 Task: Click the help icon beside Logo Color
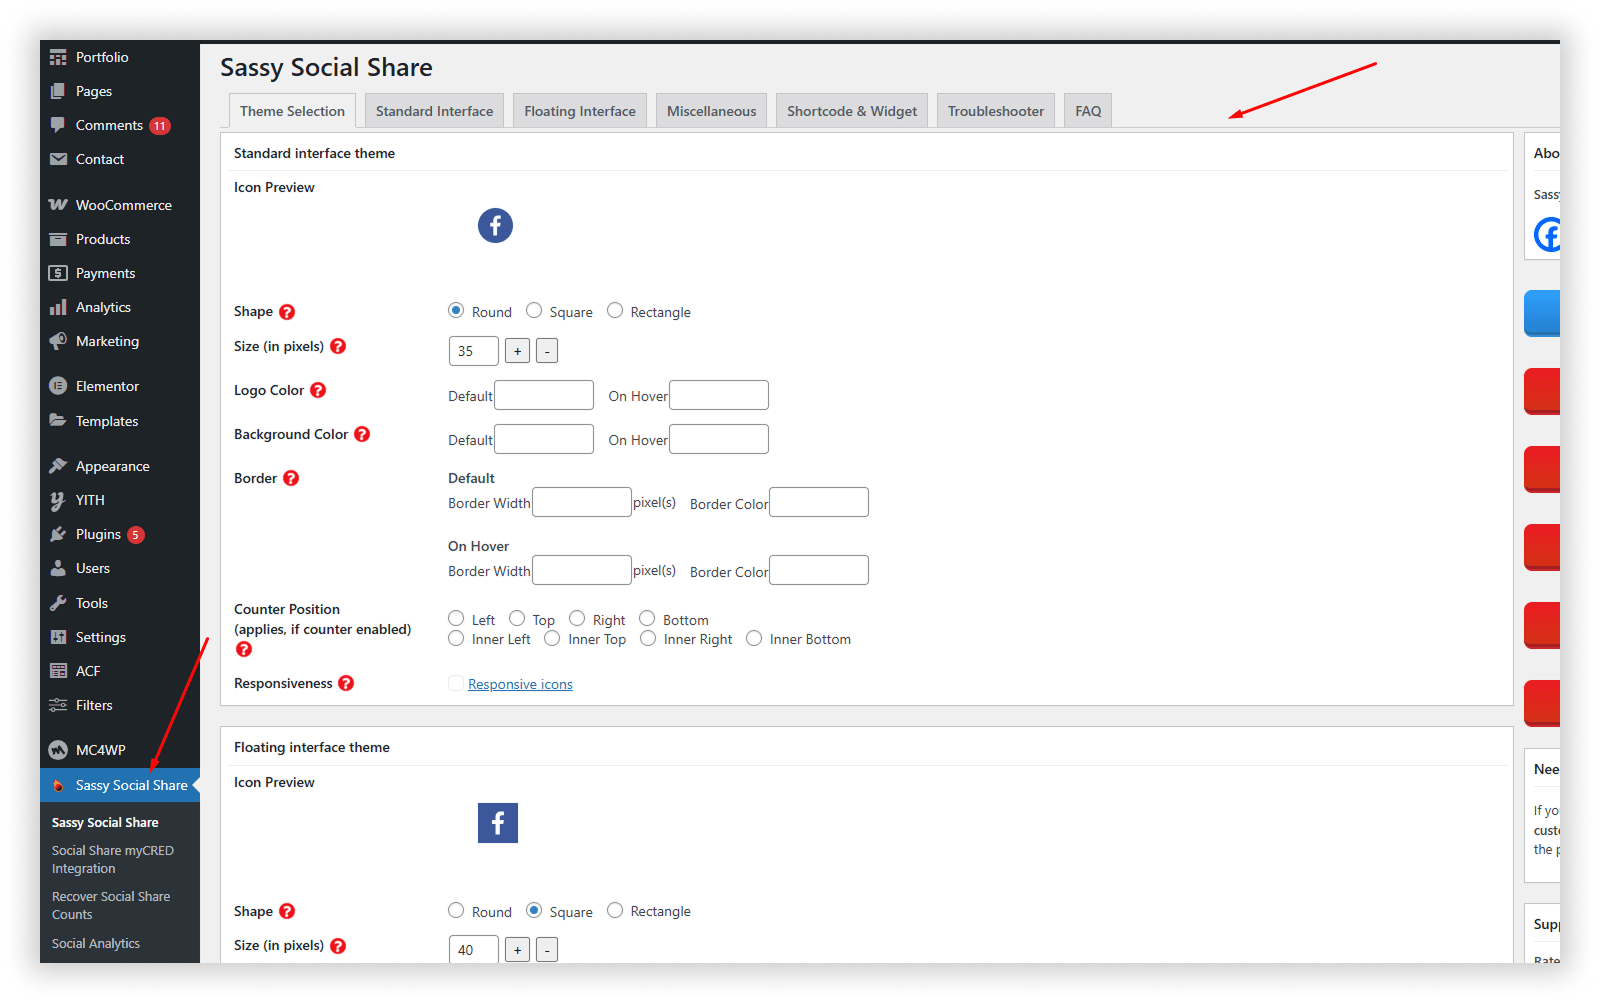(318, 390)
